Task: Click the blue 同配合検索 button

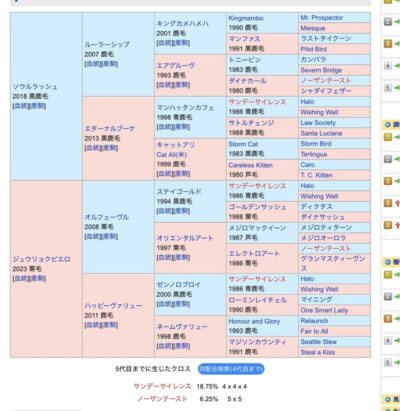Action: [231, 369]
